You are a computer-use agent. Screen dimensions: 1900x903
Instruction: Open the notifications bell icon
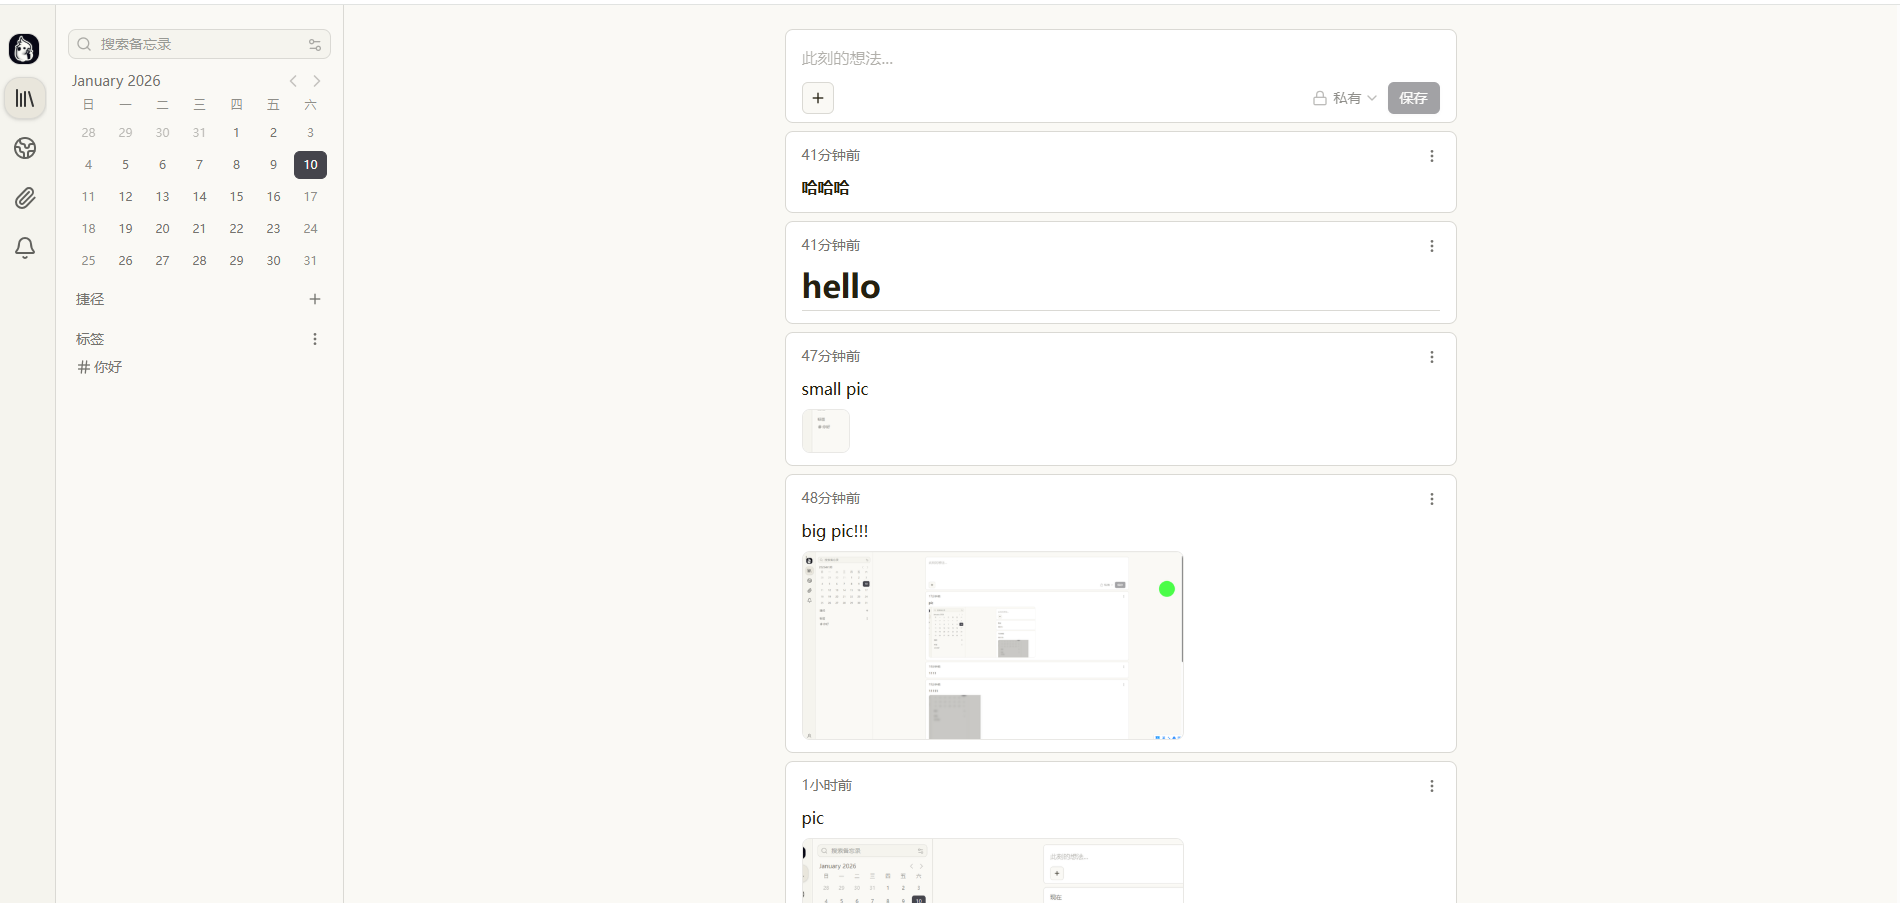25,248
